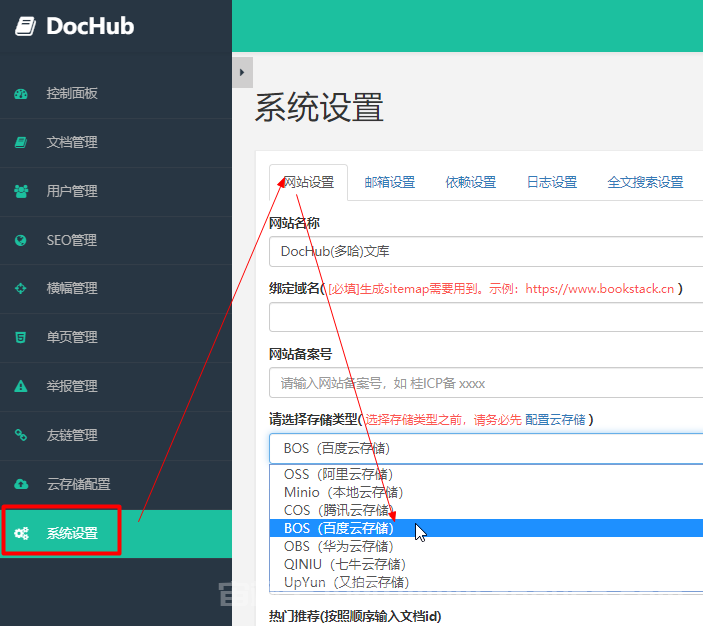This screenshot has height=626, width=703.
Task: Click the DocHub book logo icon
Action: [x=25, y=26]
